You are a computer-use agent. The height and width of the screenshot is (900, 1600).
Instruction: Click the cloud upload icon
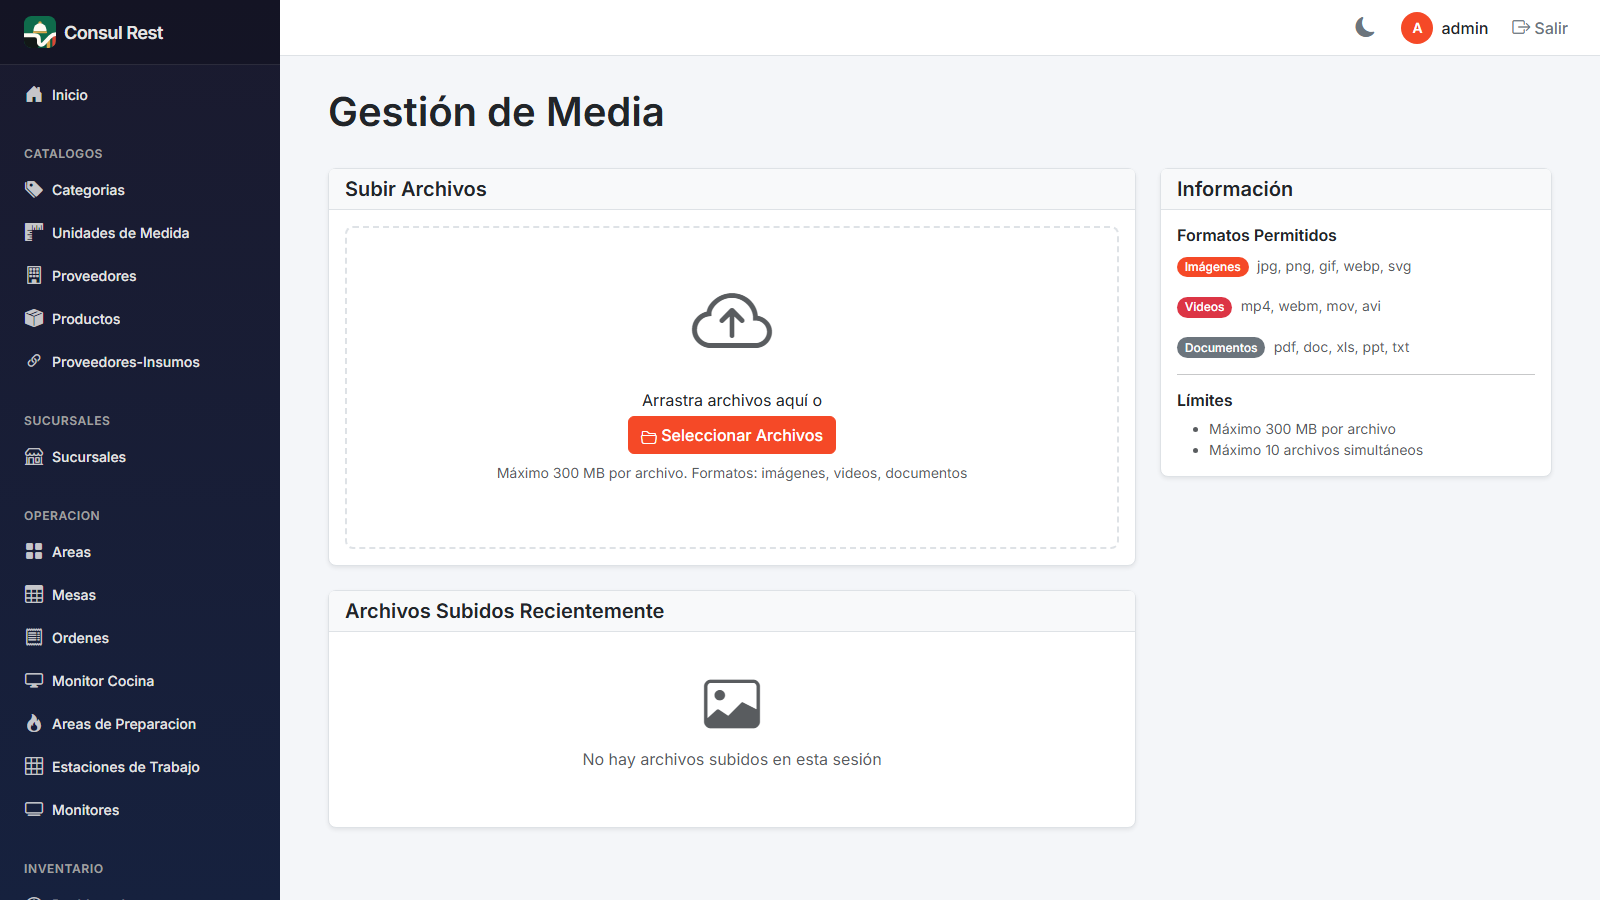(x=732, y=321)
